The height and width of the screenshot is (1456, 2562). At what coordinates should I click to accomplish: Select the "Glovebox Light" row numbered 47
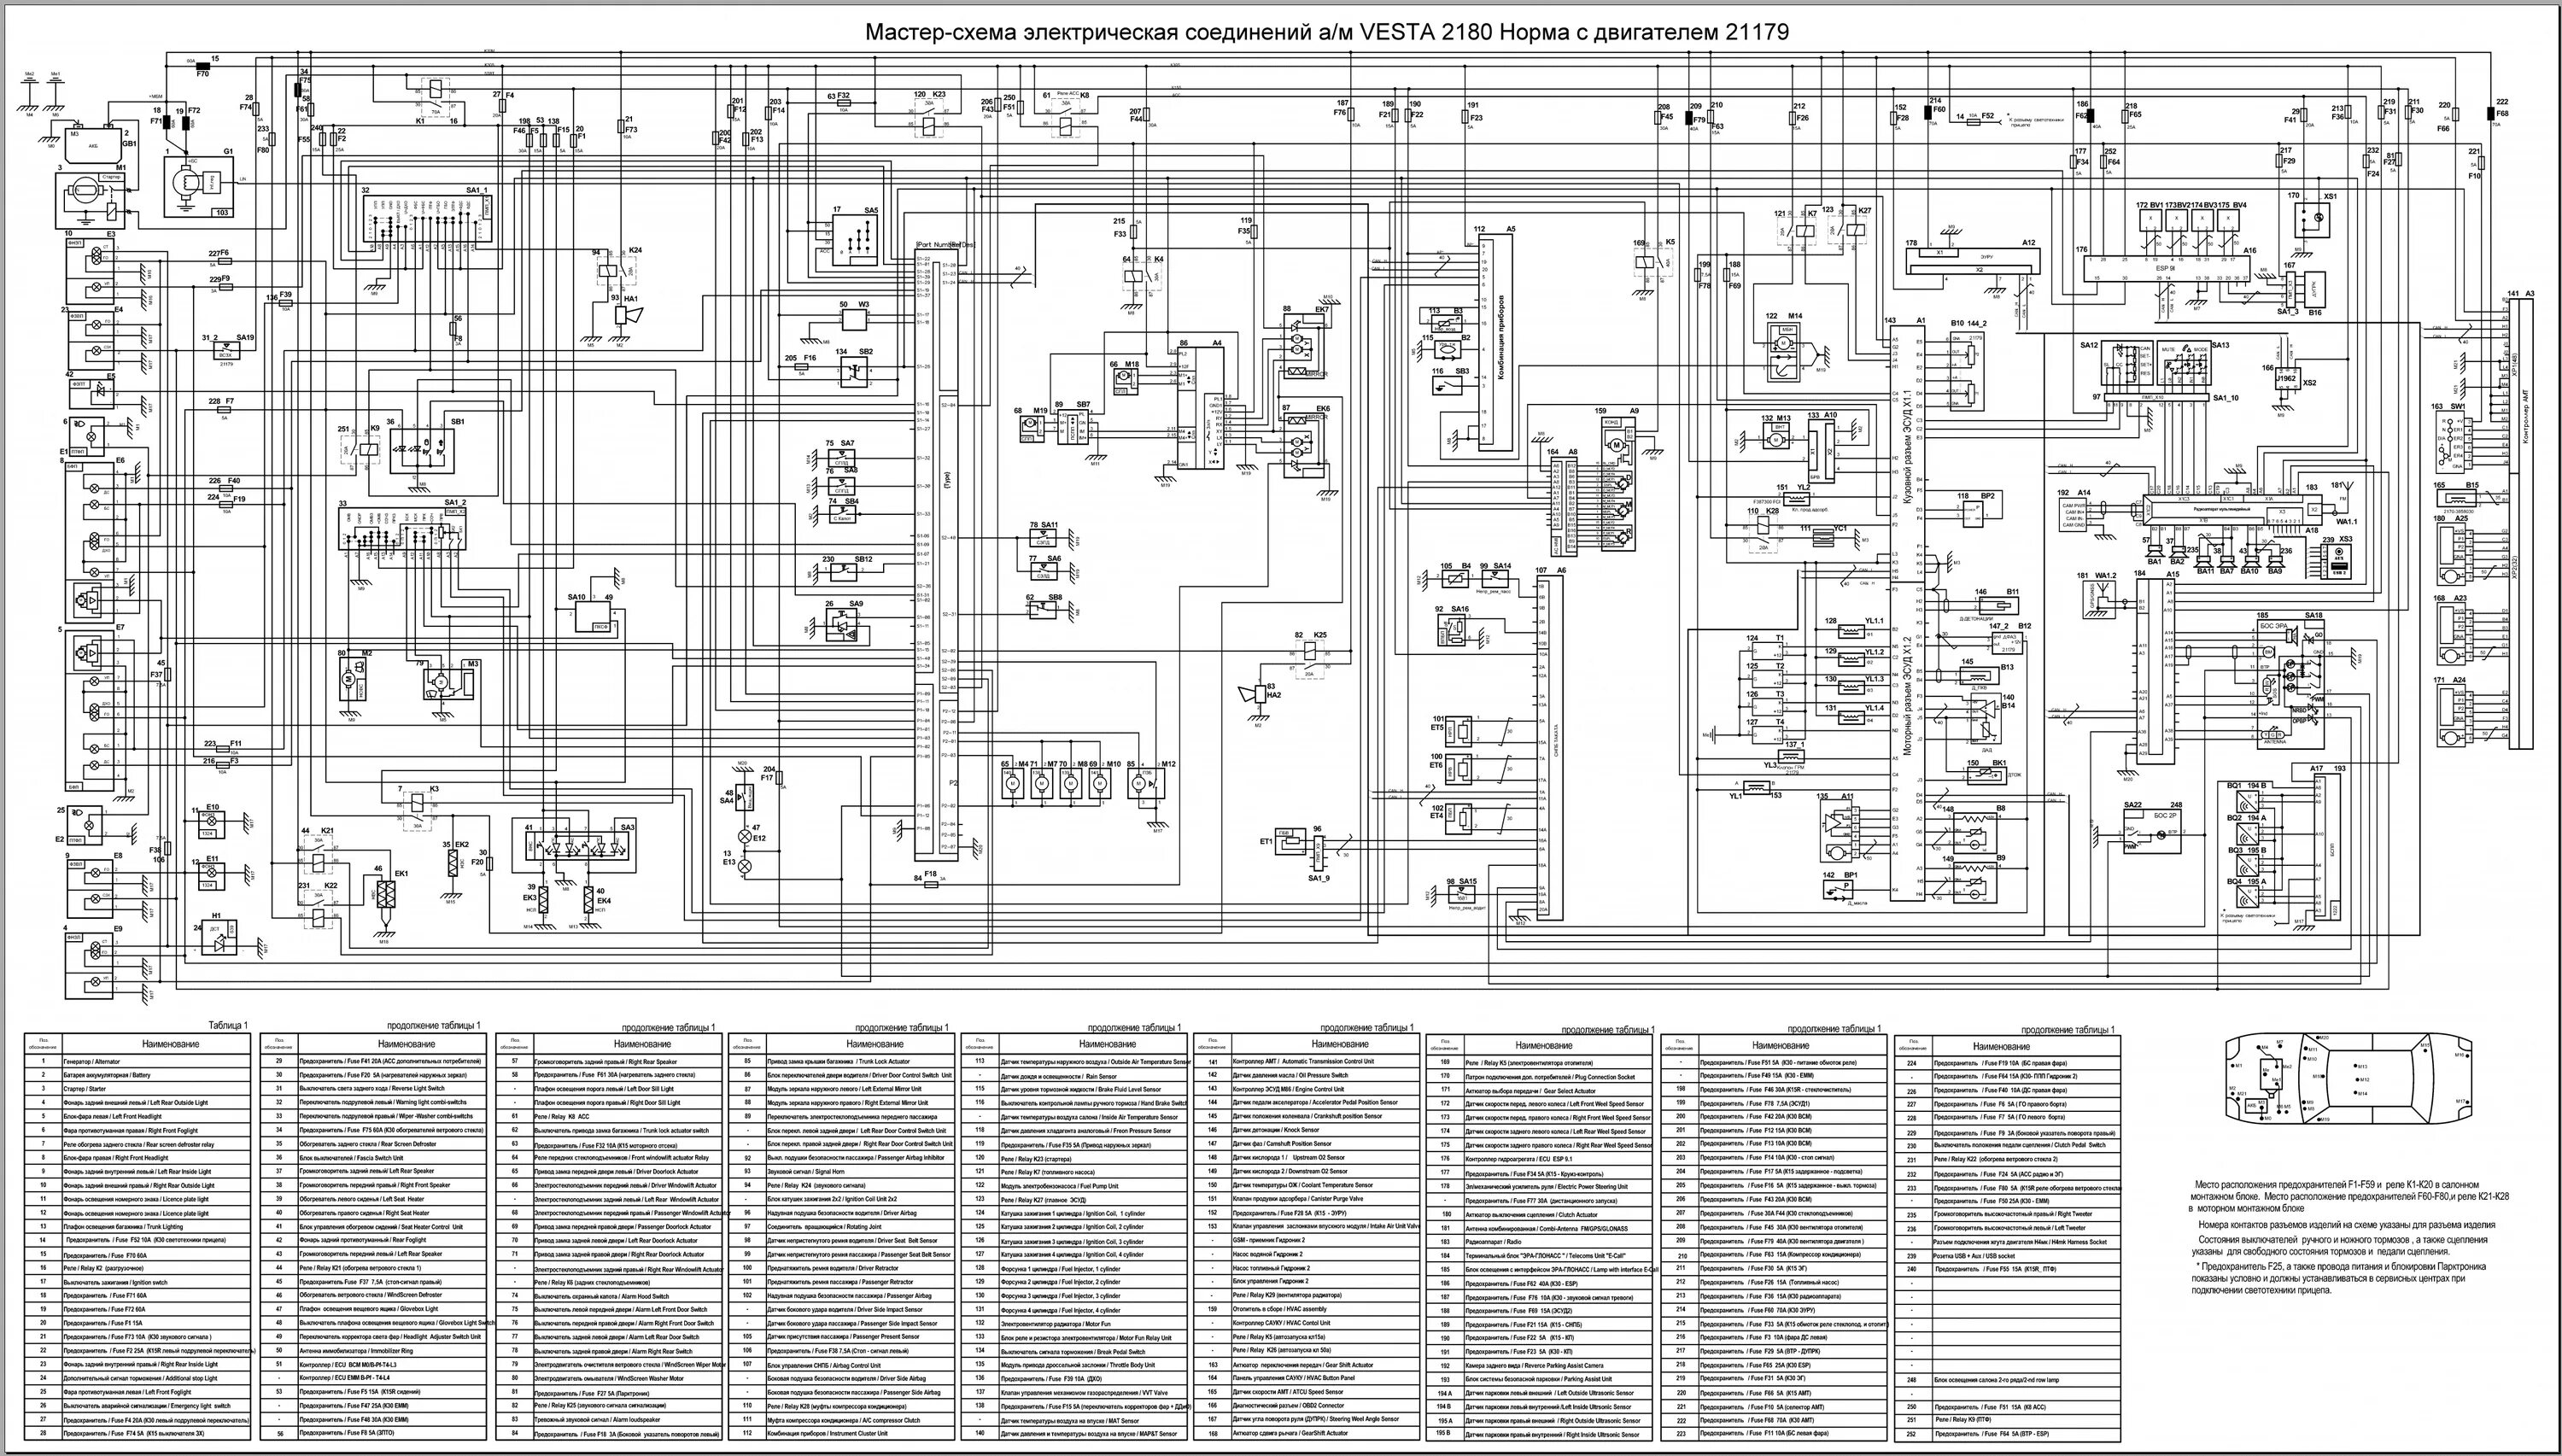pyautogui.click(x=374, y=1309)
